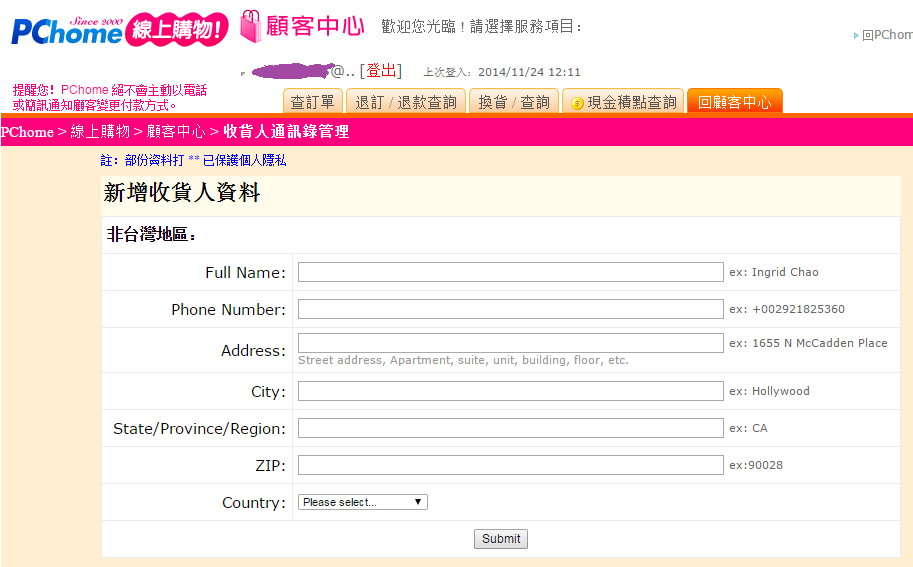The width and height of the screenshot is (913, 567).
Task: Switch to 退訂 / 退款查詢 tab
Action: 405,102
